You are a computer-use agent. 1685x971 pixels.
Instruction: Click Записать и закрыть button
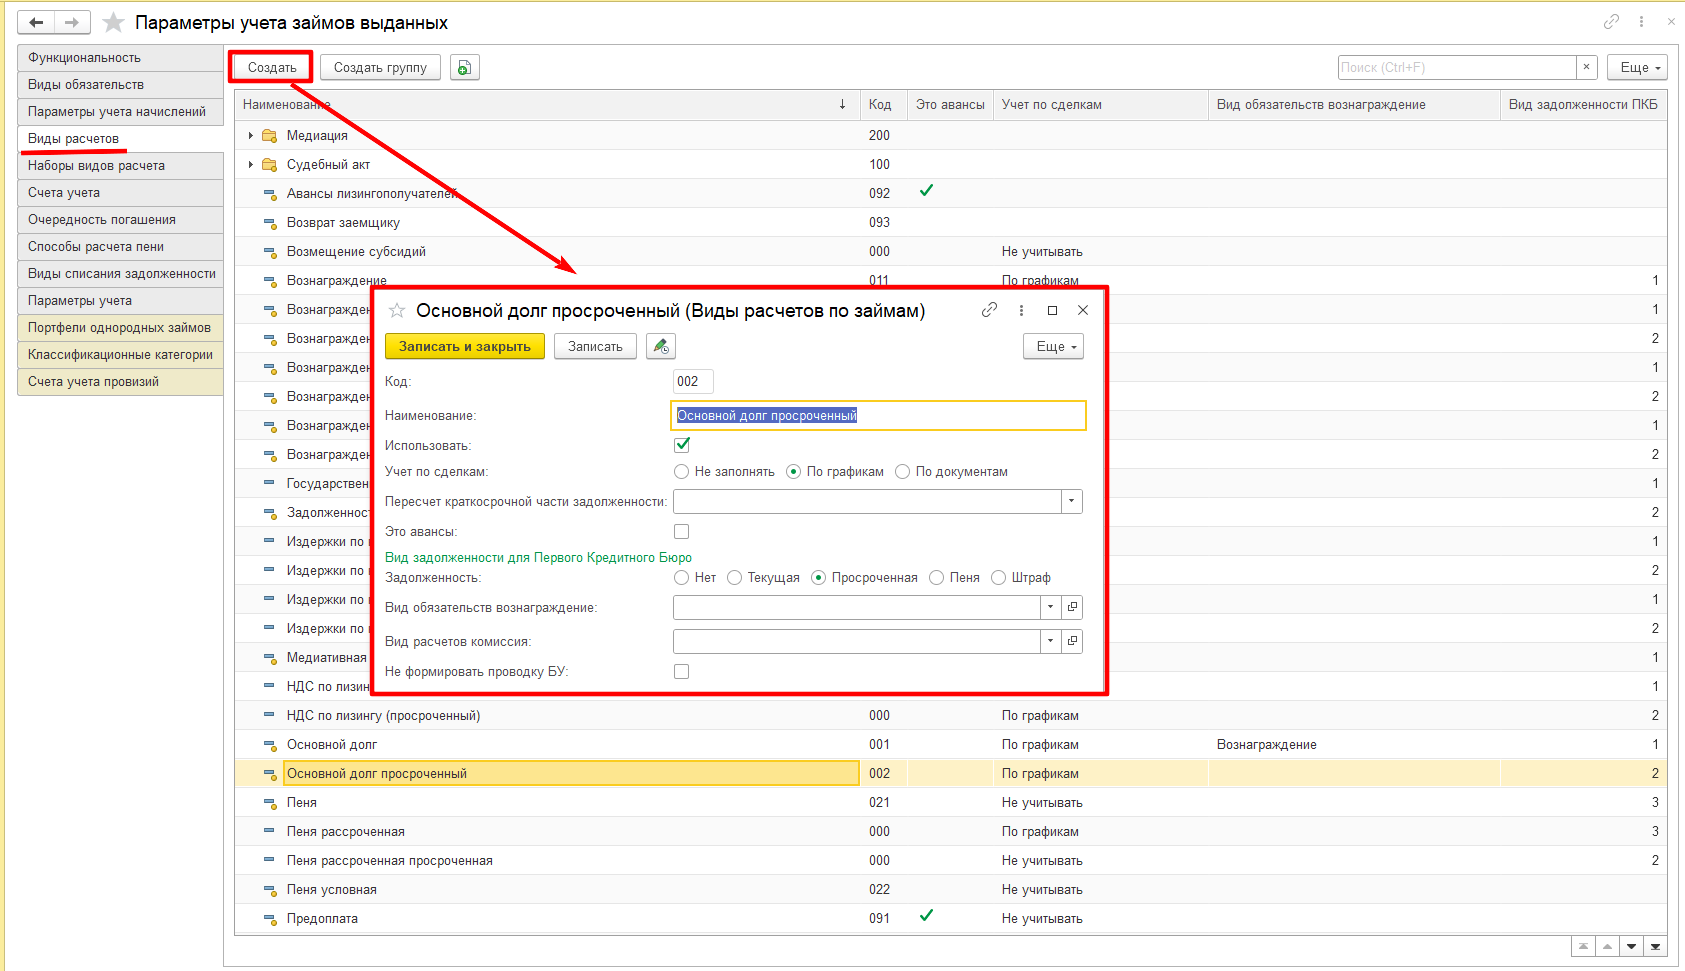tap(465, 347)
